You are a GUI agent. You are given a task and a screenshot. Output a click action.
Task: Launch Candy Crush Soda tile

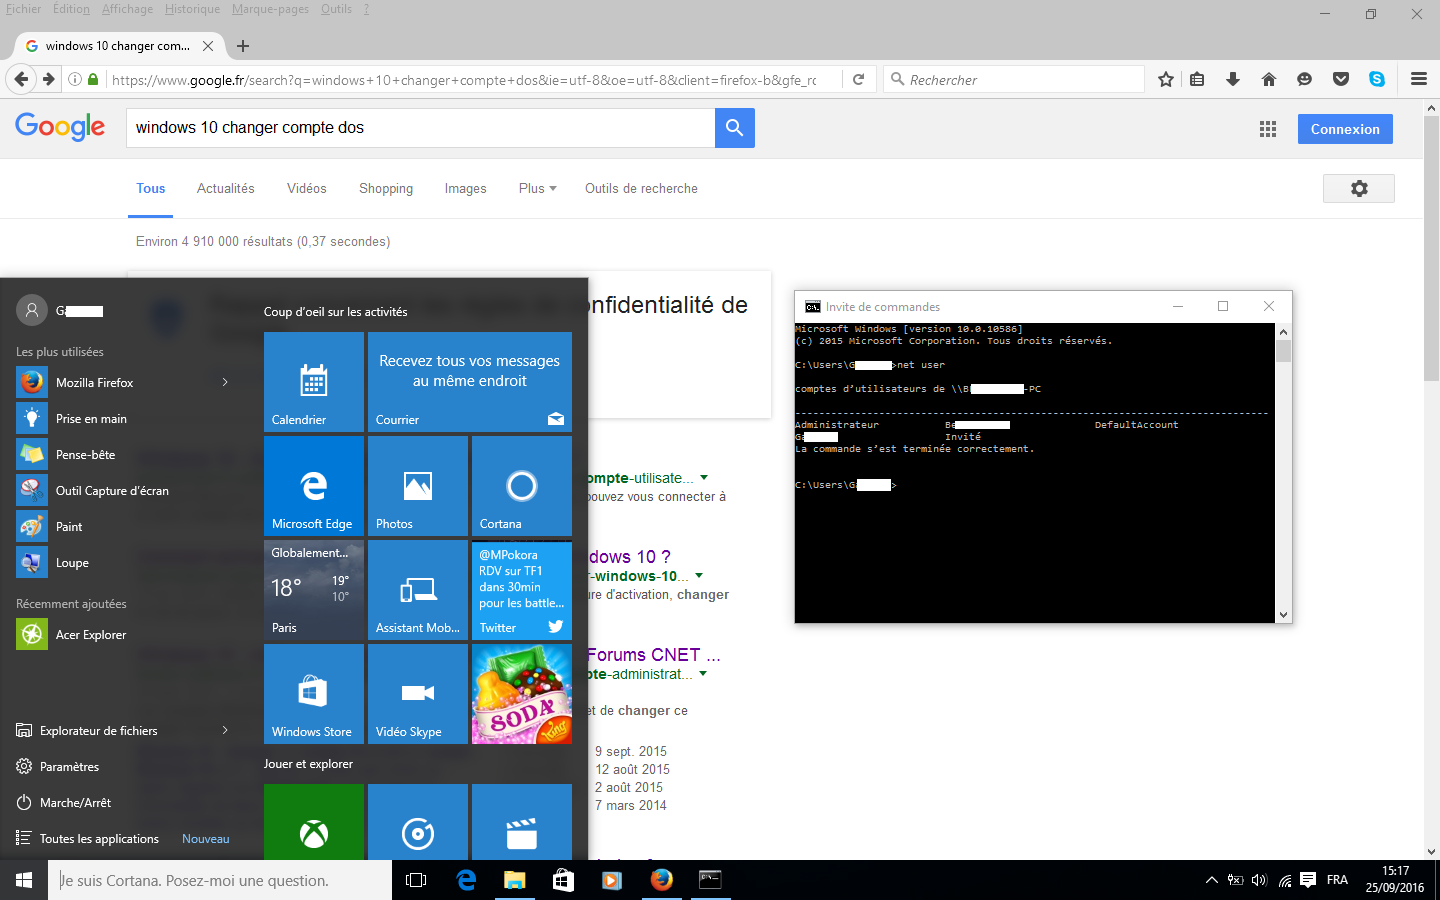pyautogui.click(x=522, y=694)
